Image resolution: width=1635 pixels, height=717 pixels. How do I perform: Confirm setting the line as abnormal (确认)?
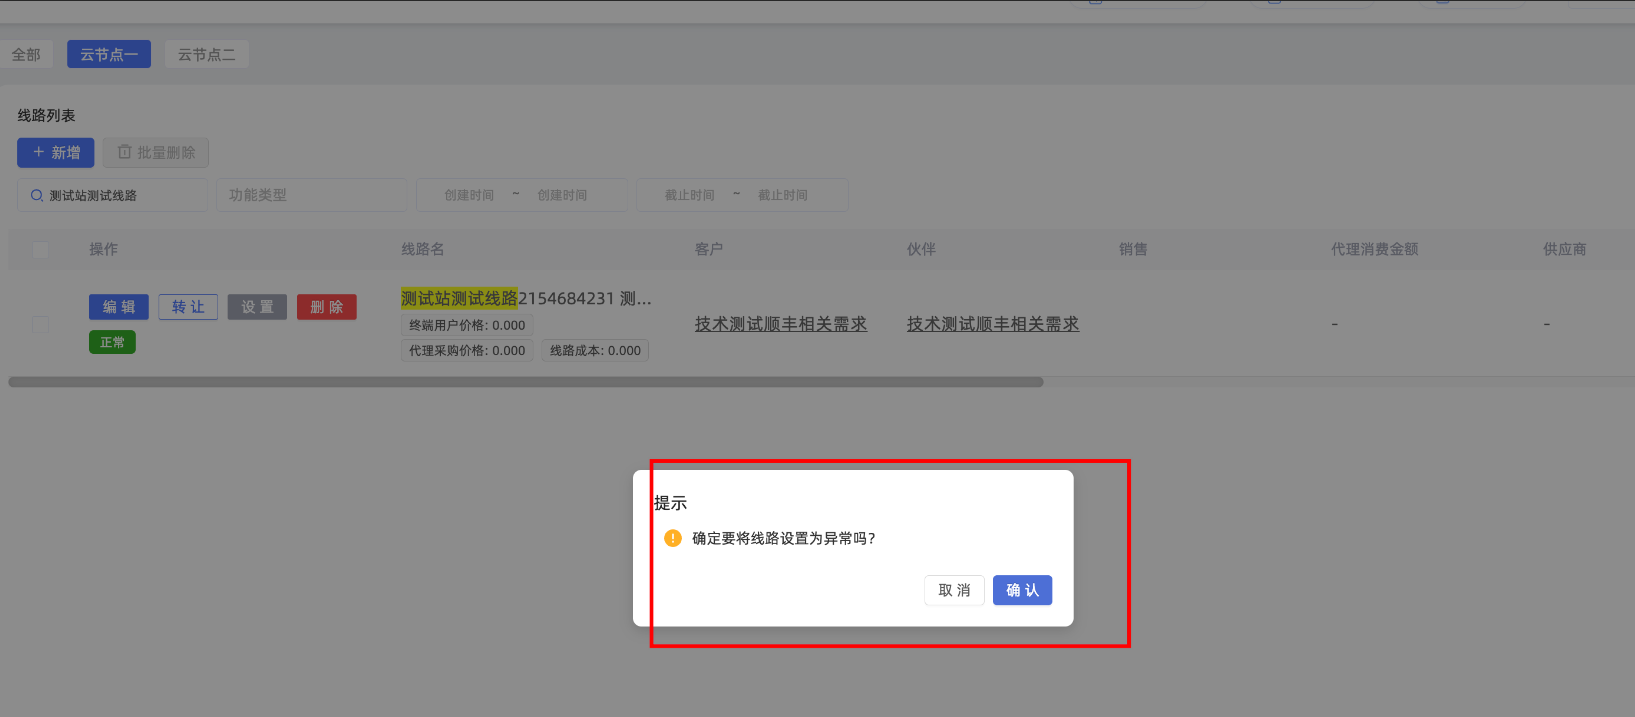tap(1022, 590)
